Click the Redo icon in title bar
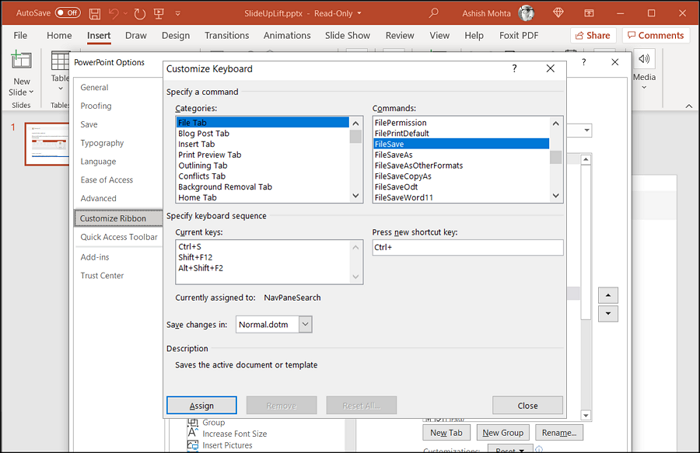This screenshot has height=453, width=700. click(x=140, y=14)
